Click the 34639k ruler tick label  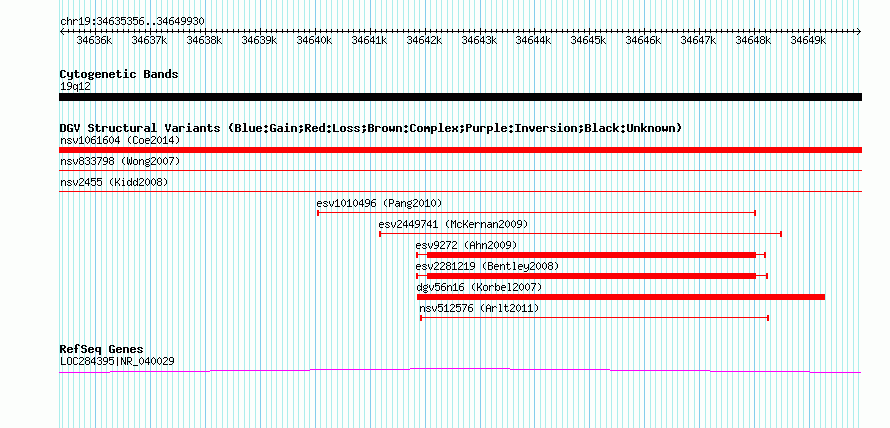pos(258,40)
